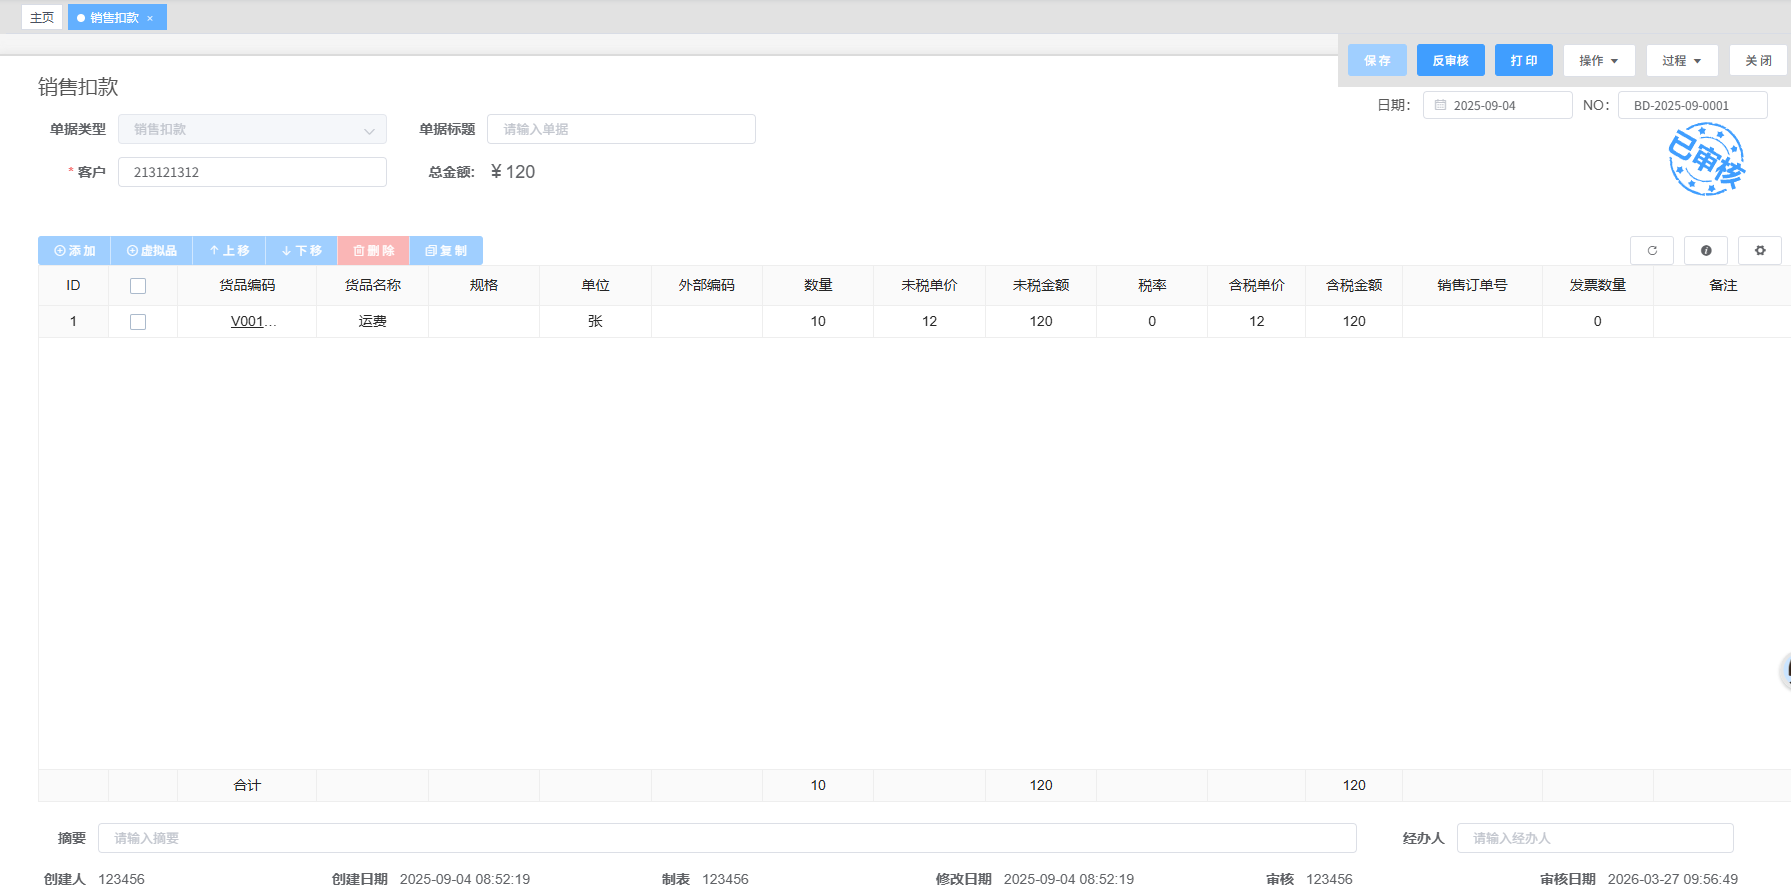Open the 单据类型 dropdown
Viewport: 1791px width, 894px height.
click(252, 130)
